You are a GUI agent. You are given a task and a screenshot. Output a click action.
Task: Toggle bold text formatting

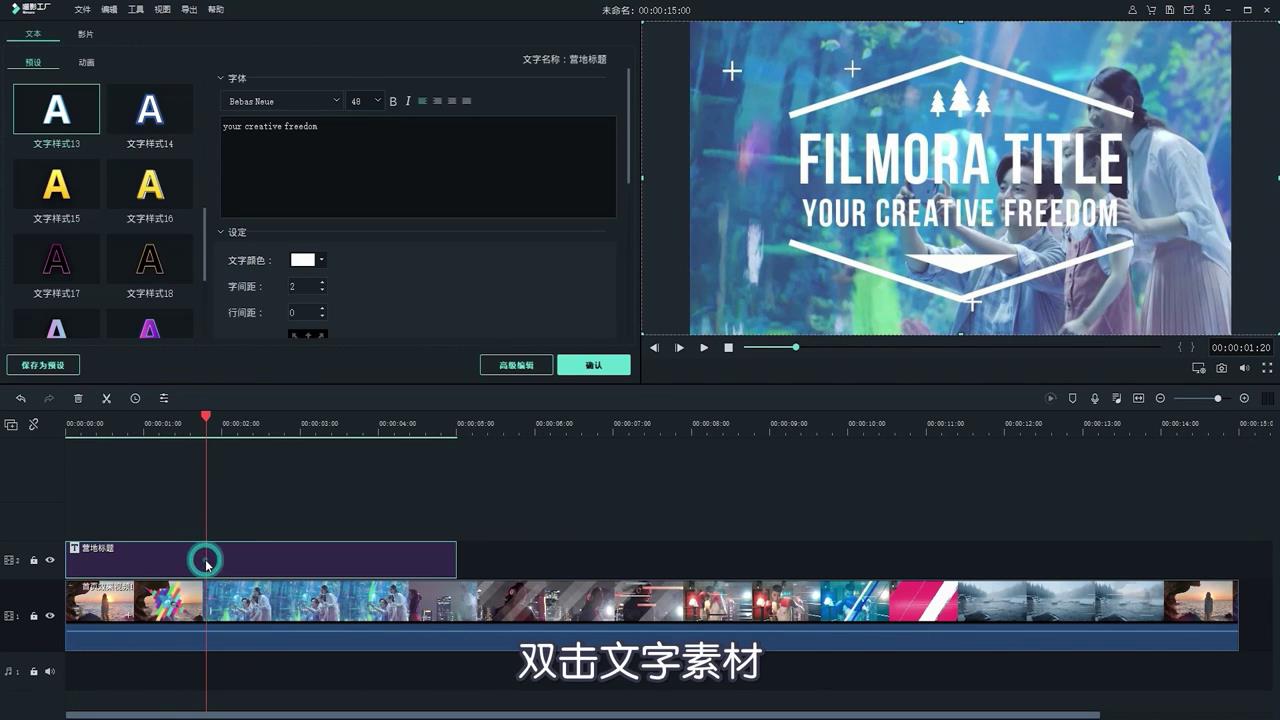tap(393, 101)
